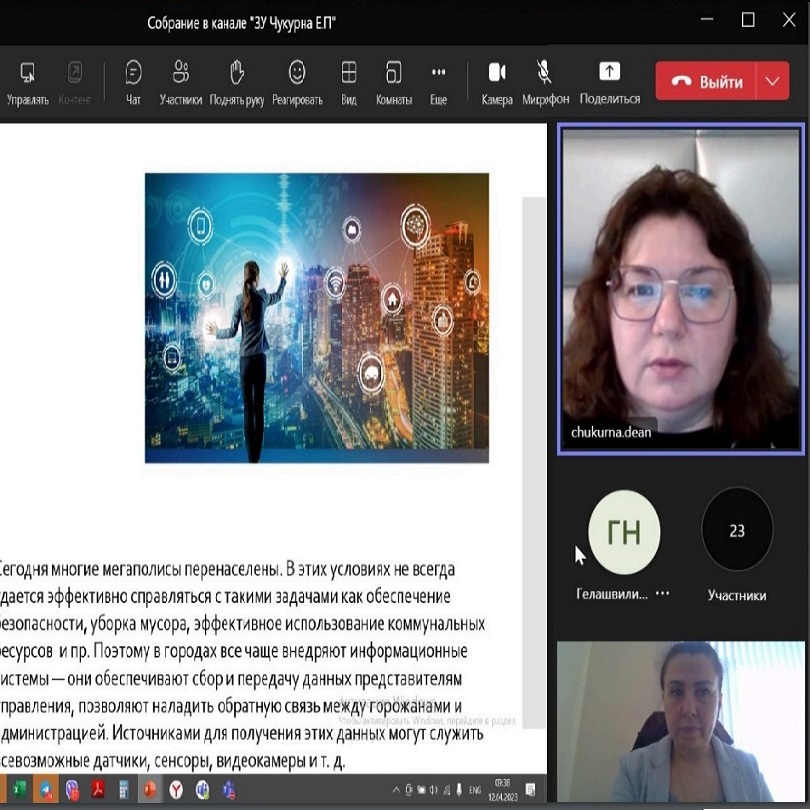The image size is (810, 810).
Task: Click the ГН participant avatar
Action: (x=624, y=532)
